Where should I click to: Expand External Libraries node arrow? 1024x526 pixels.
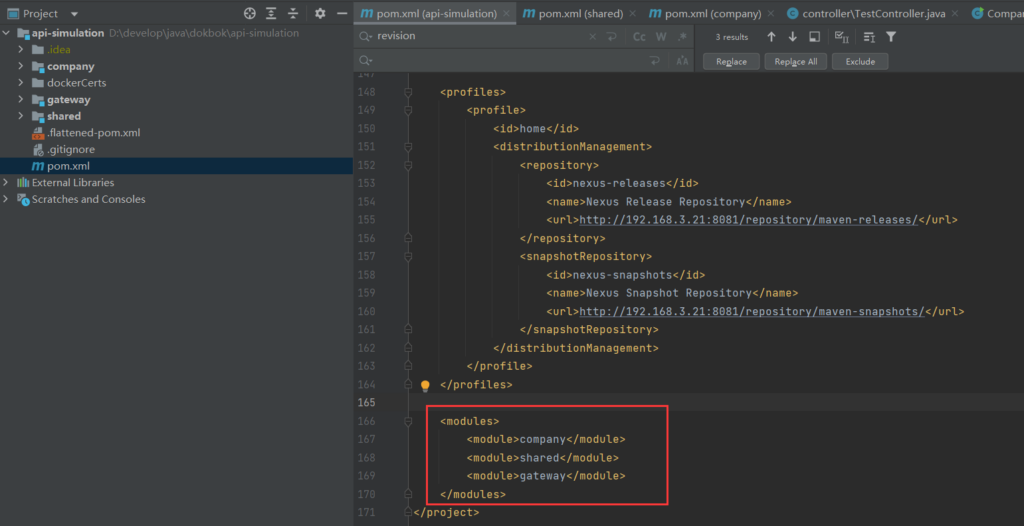[7, 182]
